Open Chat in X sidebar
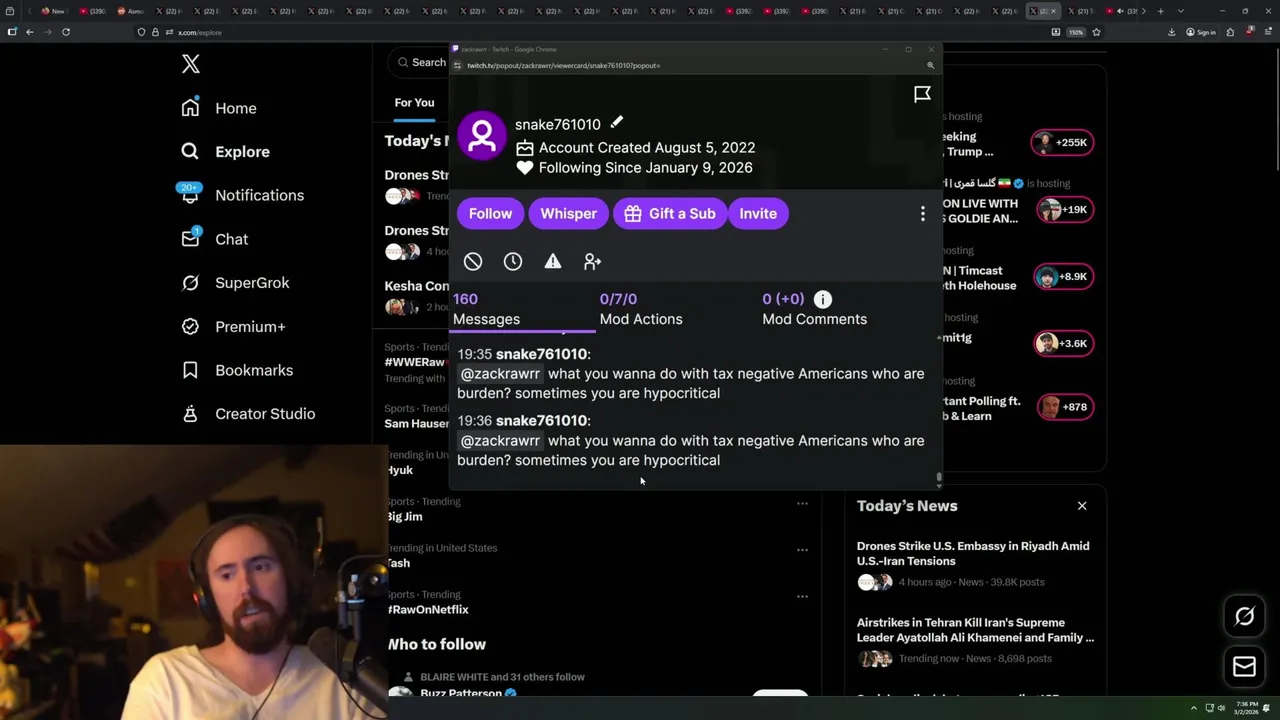This screenshot has height=720, width=1280. pyautogui.click(x=214, y=239)
